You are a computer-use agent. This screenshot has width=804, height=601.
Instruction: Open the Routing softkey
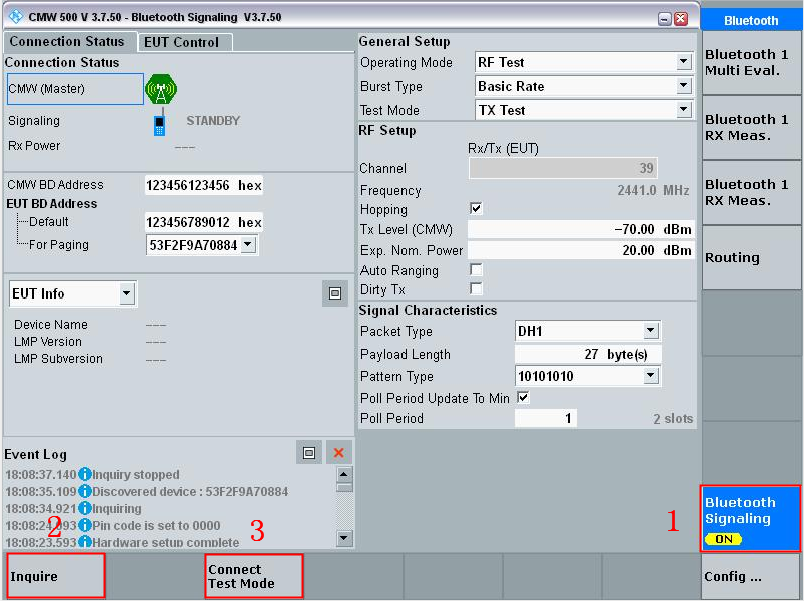pos(751,257)
